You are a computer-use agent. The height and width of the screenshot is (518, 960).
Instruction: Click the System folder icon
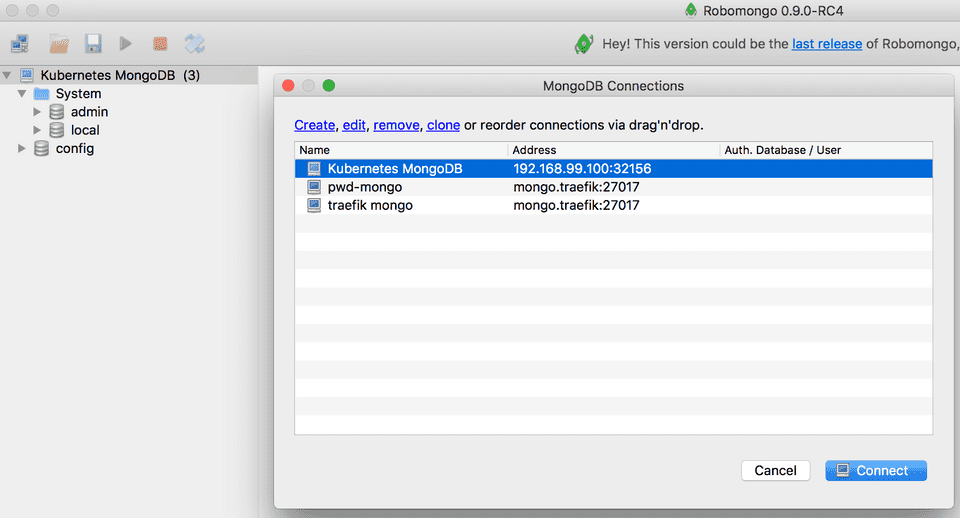tap(42, 94)
